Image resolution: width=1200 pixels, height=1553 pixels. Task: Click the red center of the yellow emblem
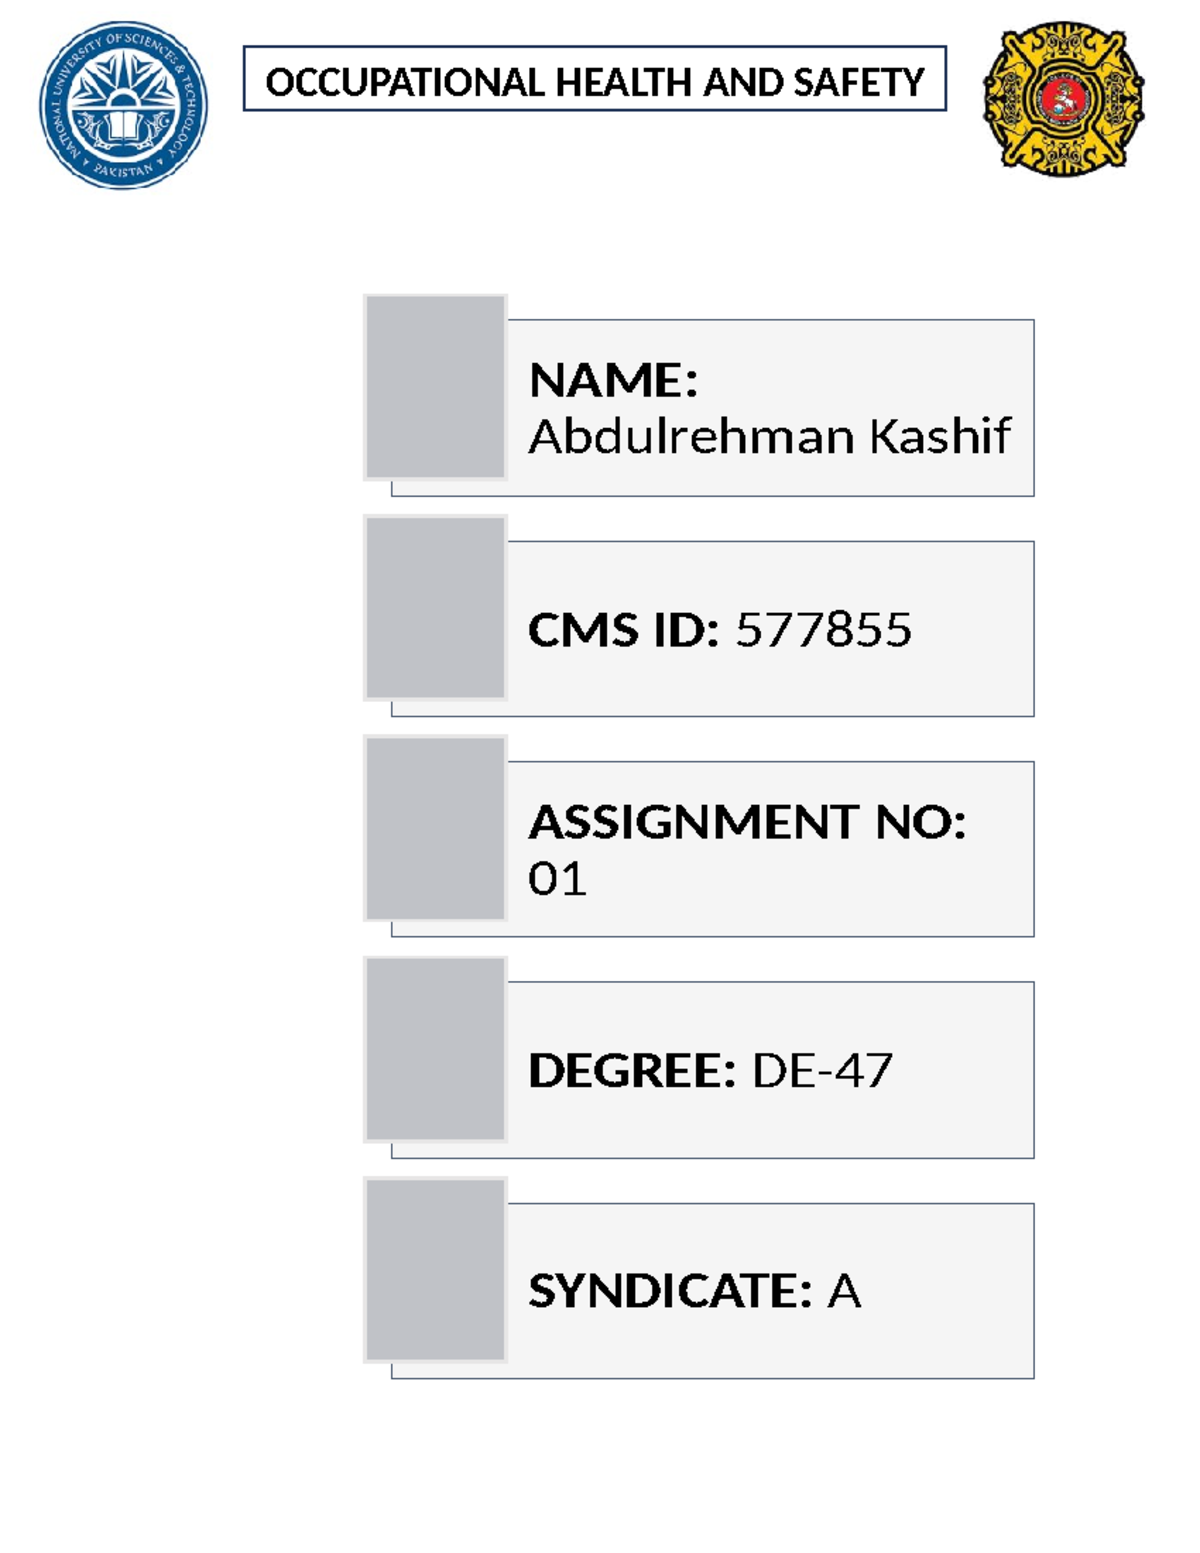click(x=1062, y=99)
